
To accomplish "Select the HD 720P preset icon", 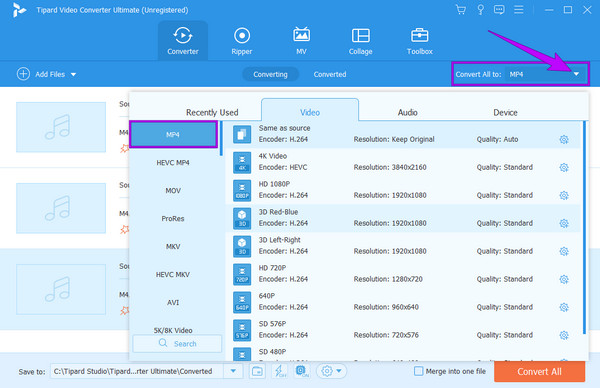I will click(x=242, y=274).
